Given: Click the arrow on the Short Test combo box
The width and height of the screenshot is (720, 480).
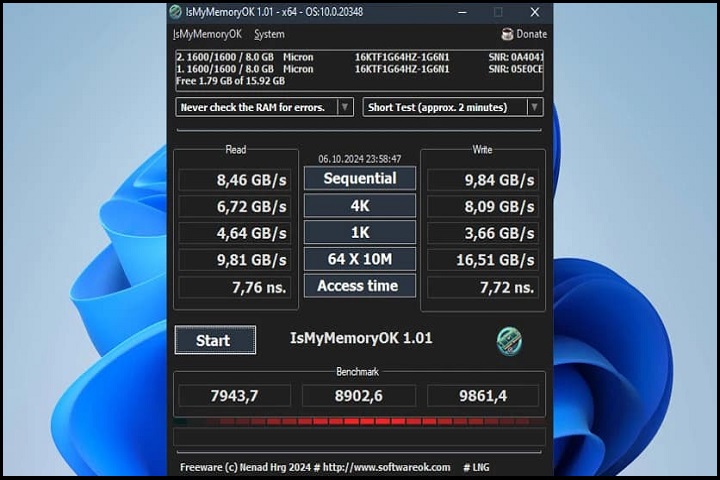Looking at the screenshot, I should [535, 107].
